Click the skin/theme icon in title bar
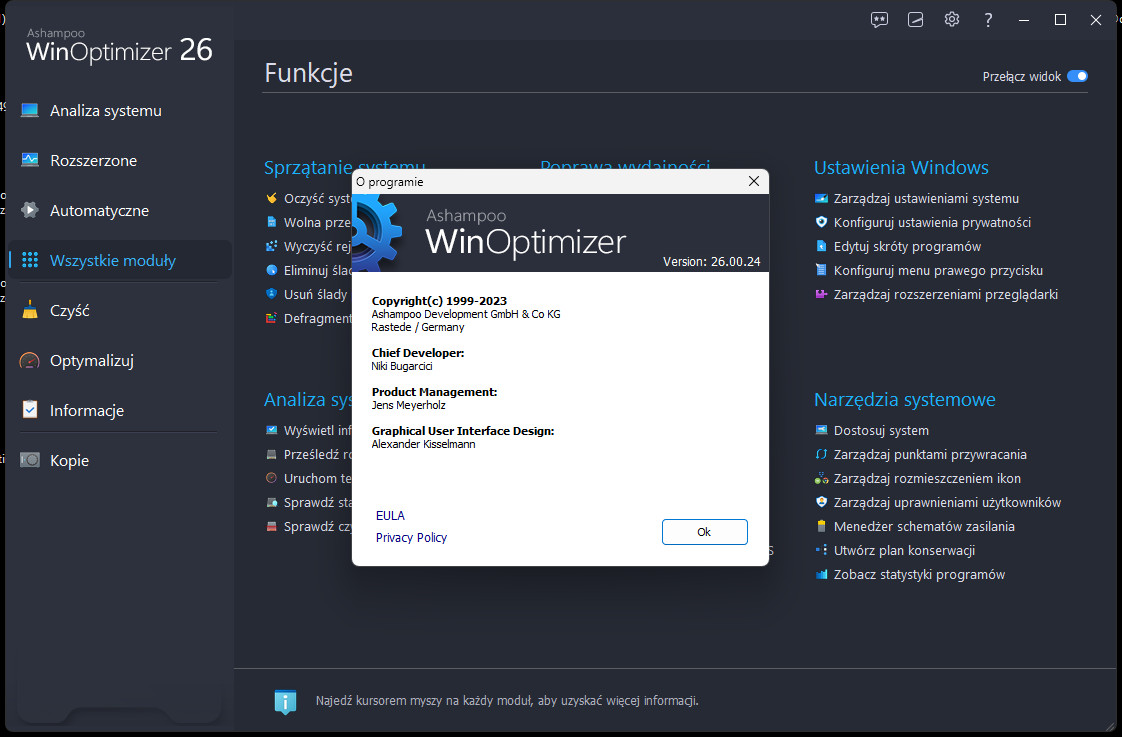1122x737 pixels. (915, 20)
